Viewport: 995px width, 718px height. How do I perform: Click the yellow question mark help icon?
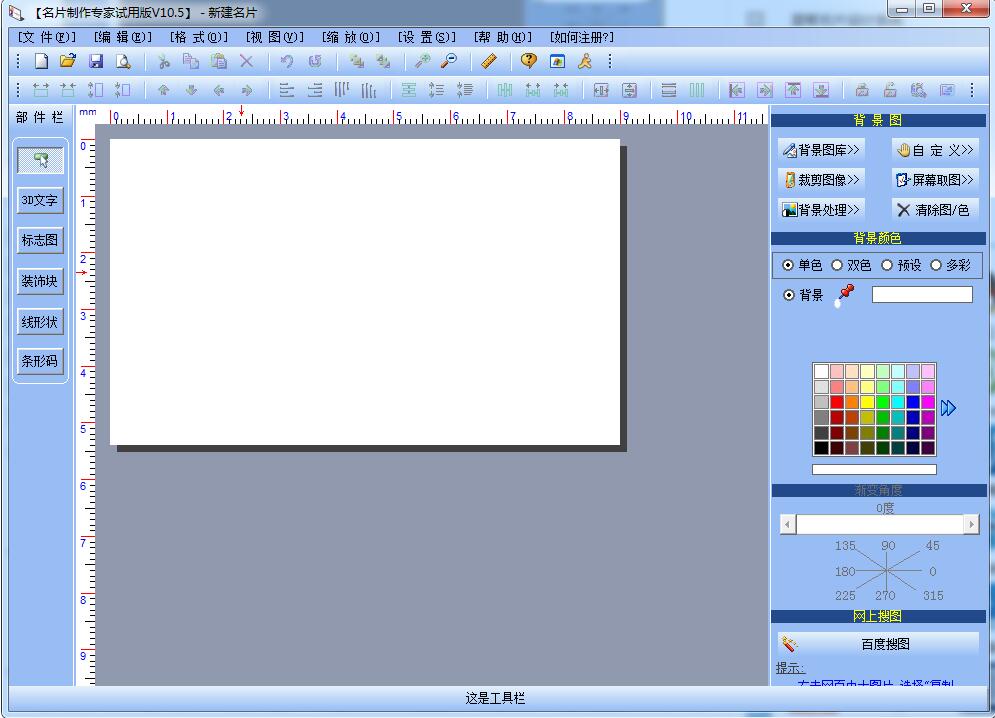[529, 61]
